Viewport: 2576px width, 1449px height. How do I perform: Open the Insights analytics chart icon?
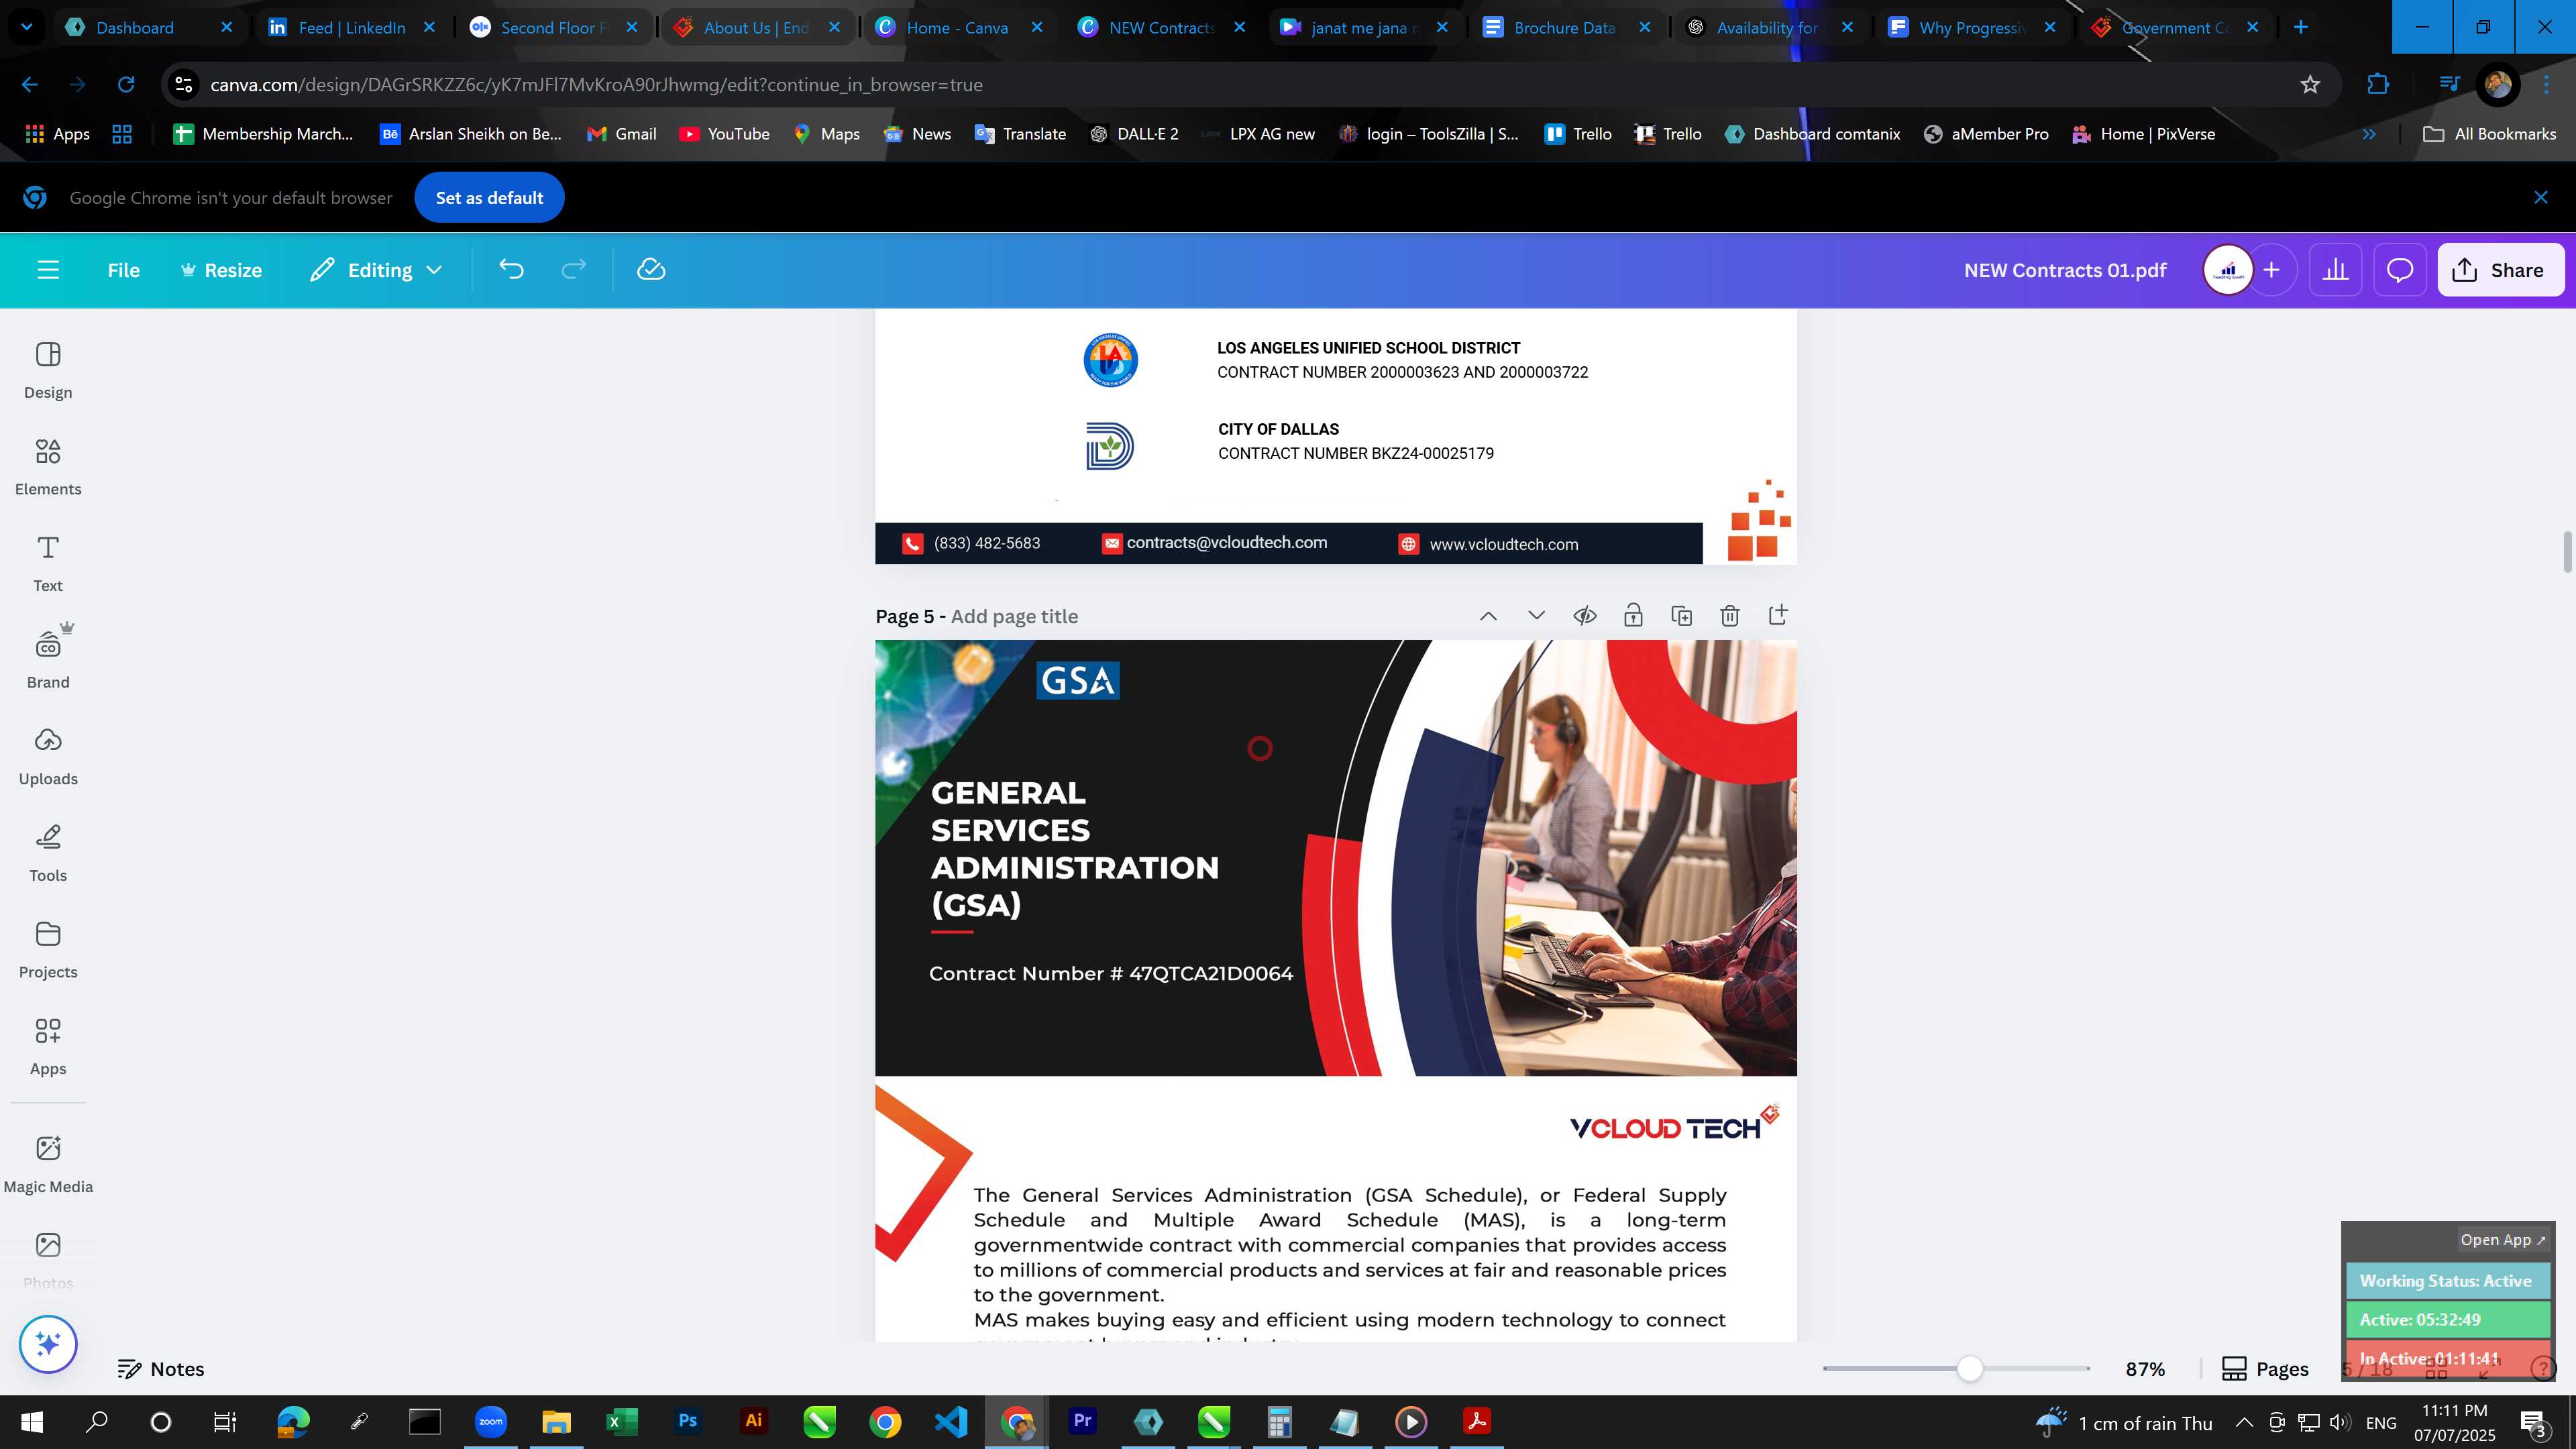(2335, 270)
